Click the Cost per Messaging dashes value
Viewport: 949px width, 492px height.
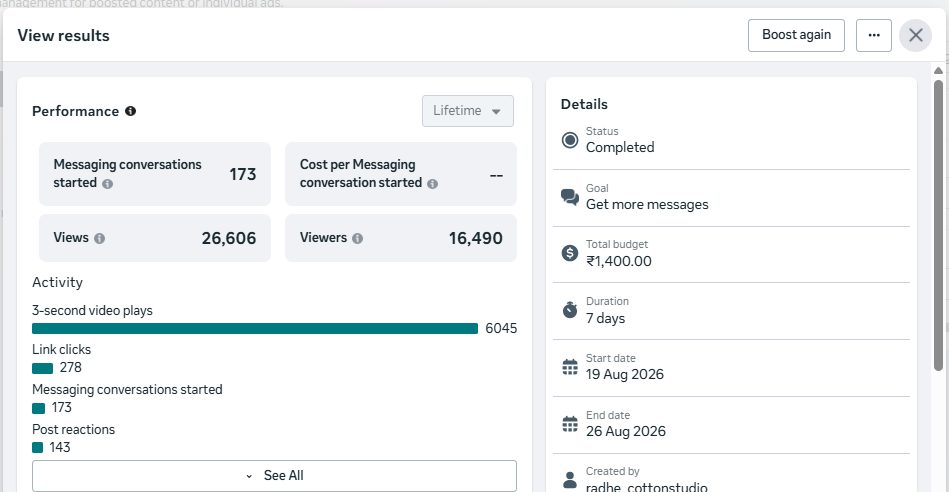(x=496, y=175)
